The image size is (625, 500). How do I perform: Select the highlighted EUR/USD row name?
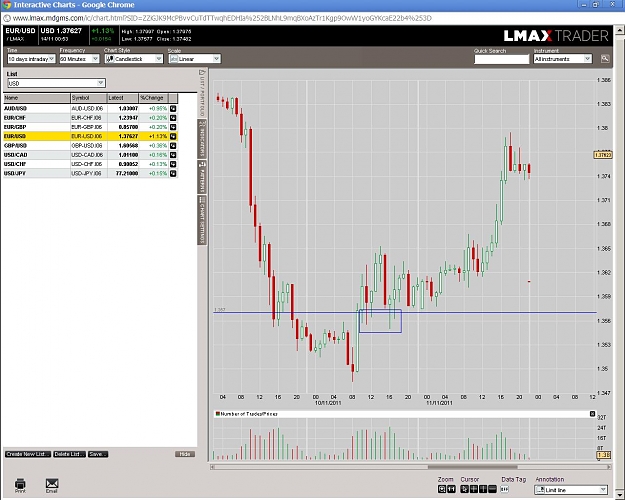click(x=15, y=136)
